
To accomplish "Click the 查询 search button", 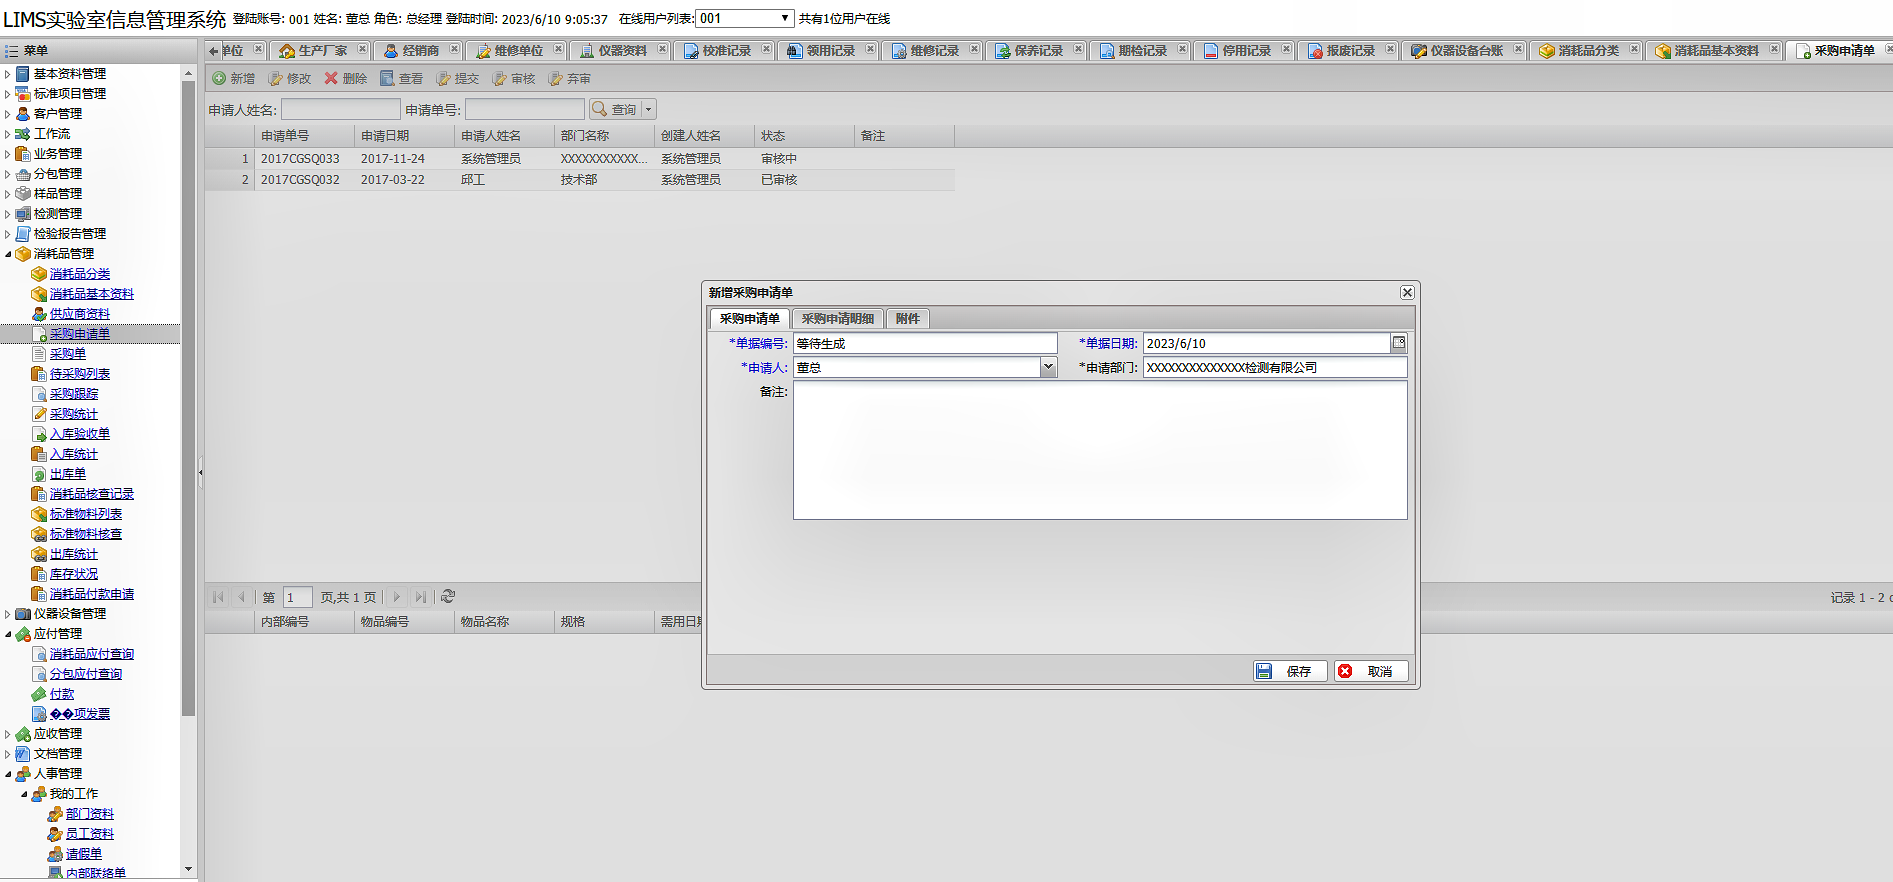I will pos(615,109).
